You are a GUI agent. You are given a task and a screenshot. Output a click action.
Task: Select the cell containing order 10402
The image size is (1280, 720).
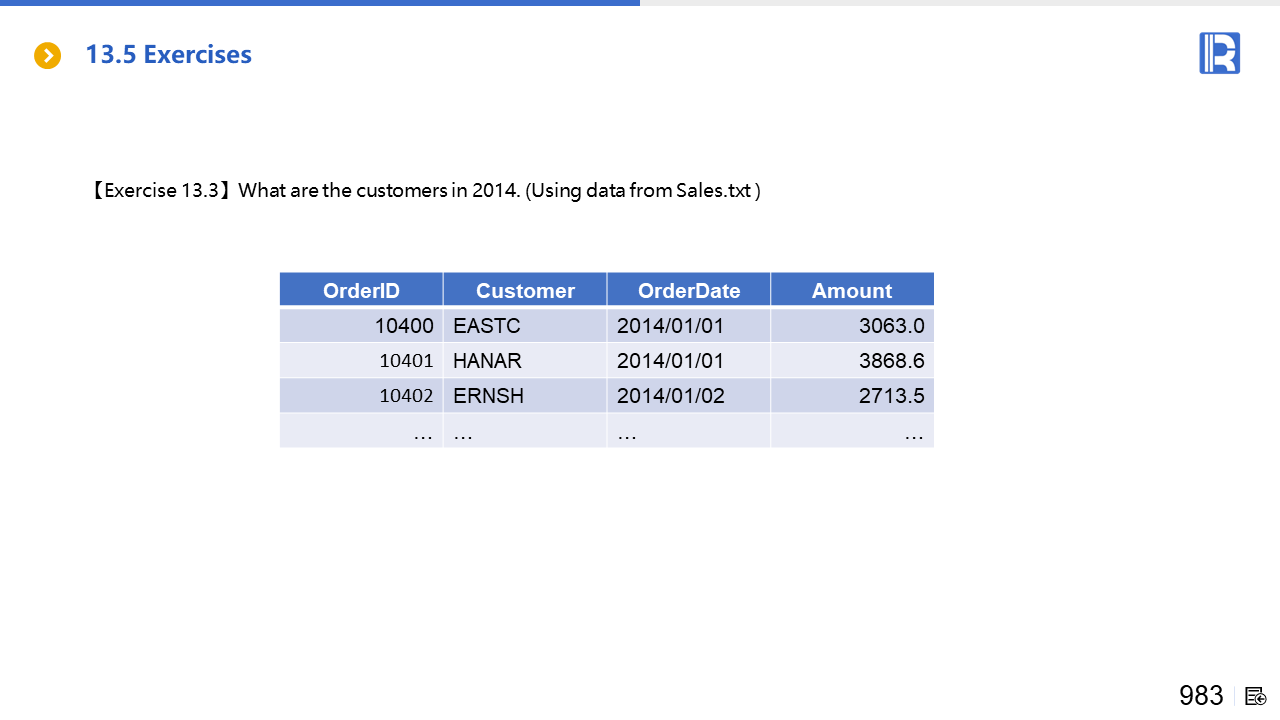click(361, 396)
